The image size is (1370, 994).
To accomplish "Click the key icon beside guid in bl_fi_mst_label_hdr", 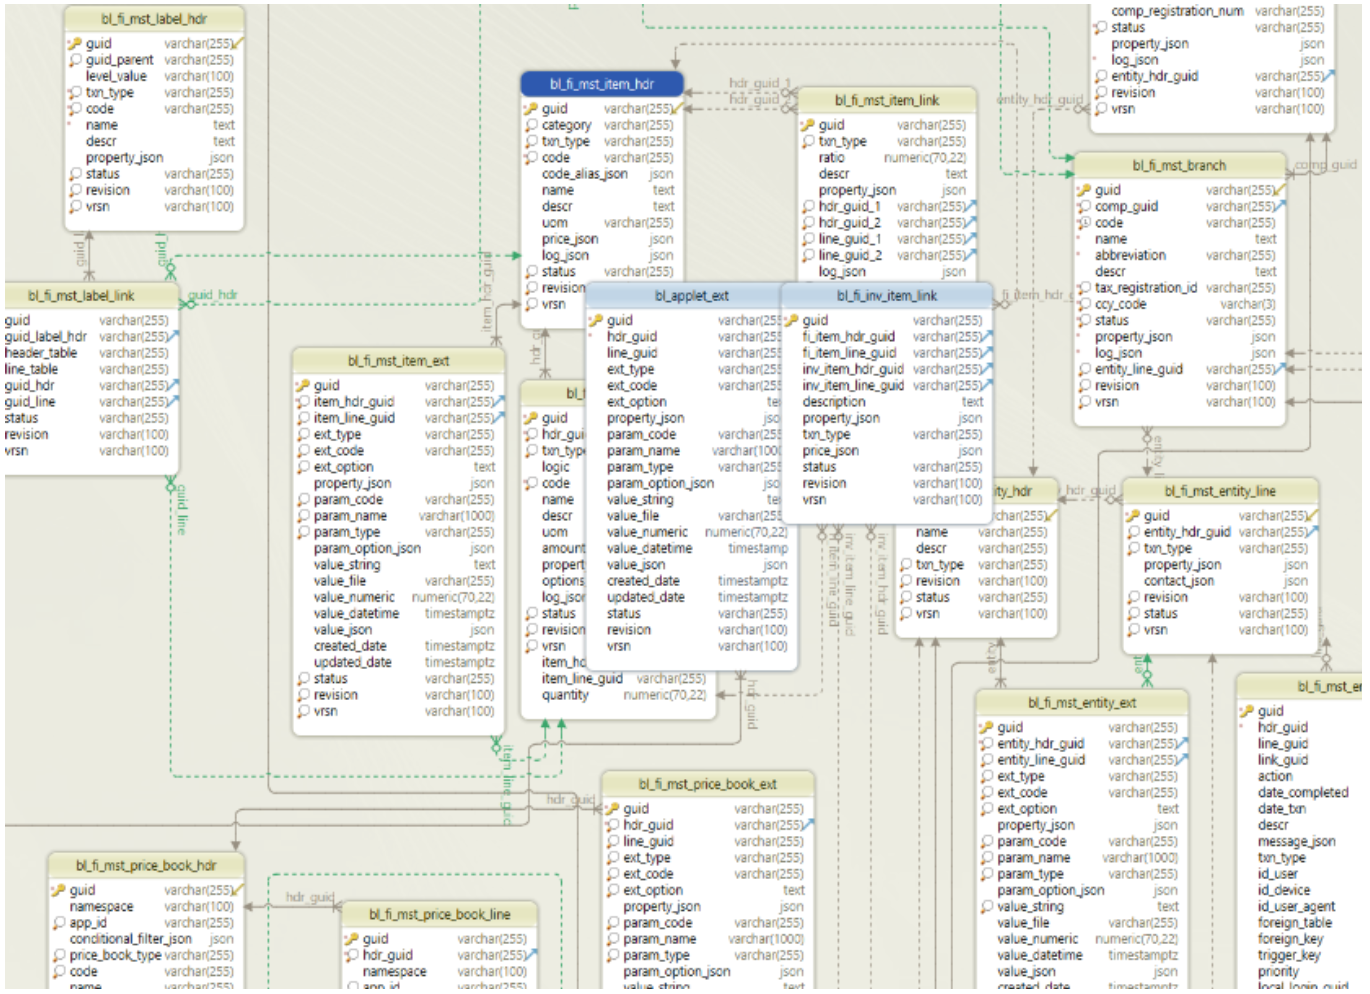I will click(x=75, y=44).
